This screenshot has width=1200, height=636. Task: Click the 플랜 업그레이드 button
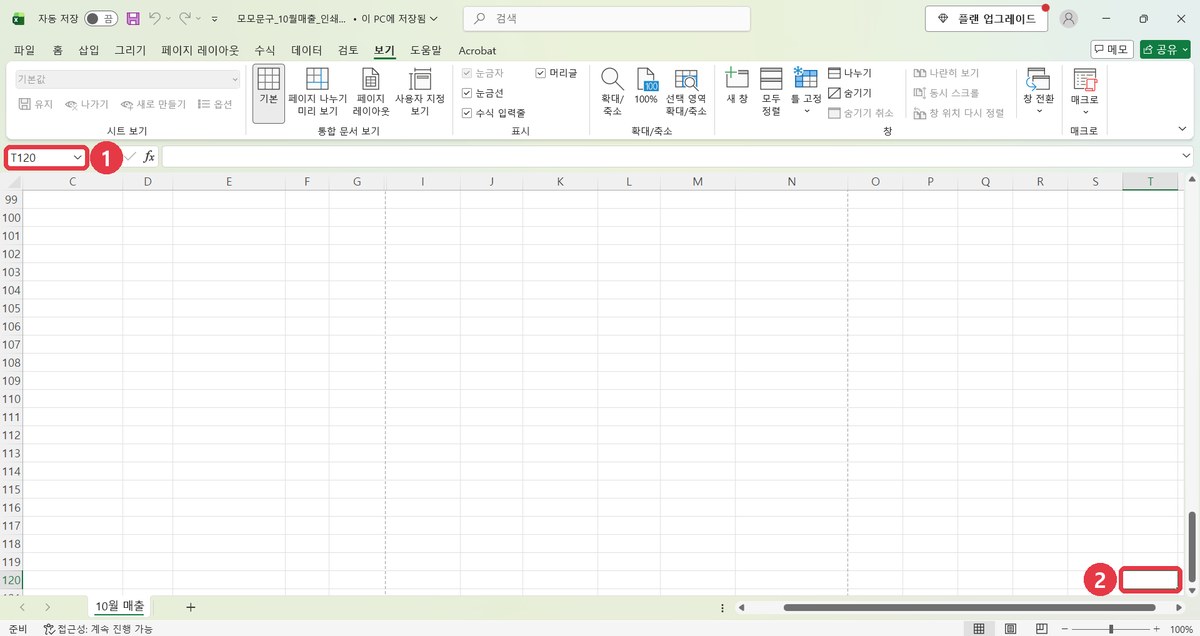[985, 19]
